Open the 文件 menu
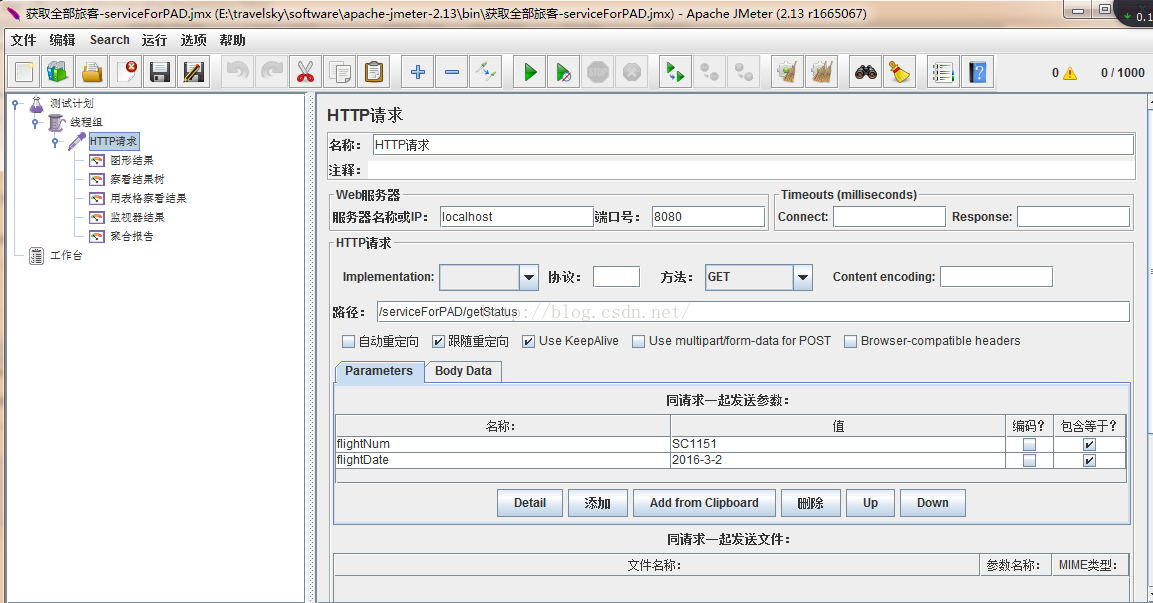This screenshot has height=603, width=1153. 24,40
